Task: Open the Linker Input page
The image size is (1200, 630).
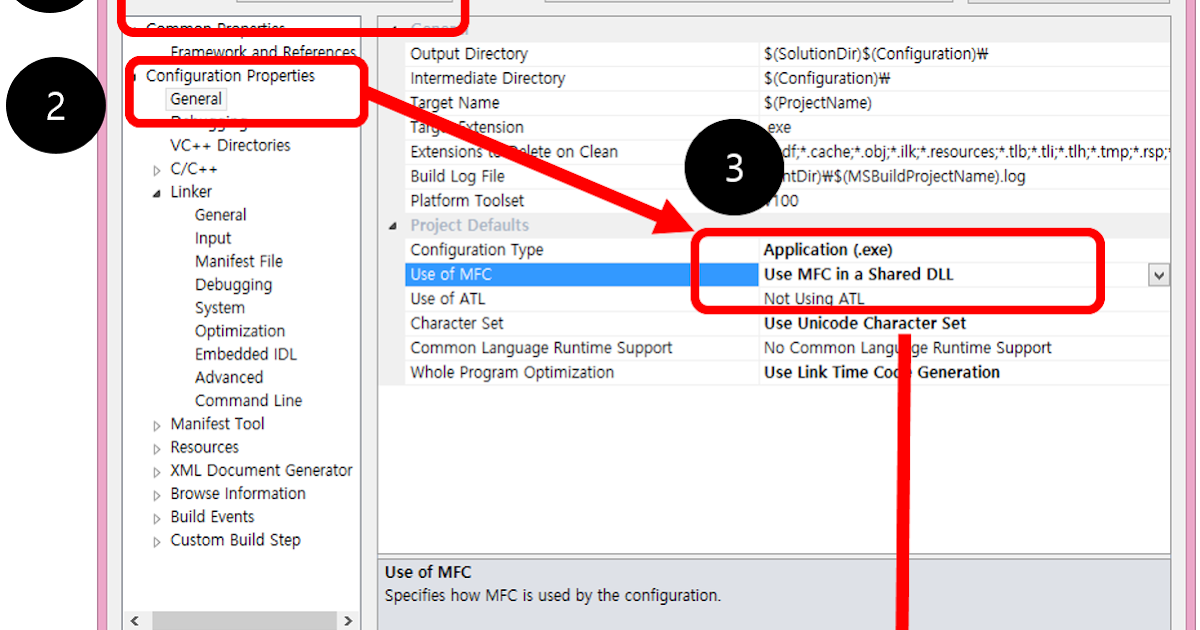Action: (213, 238)
